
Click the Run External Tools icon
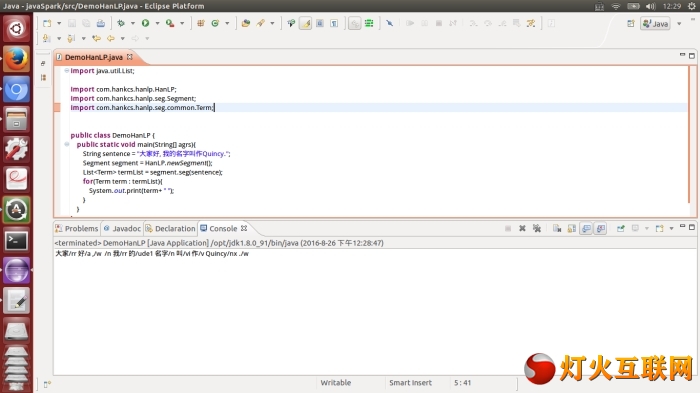[x=170, y=23]
